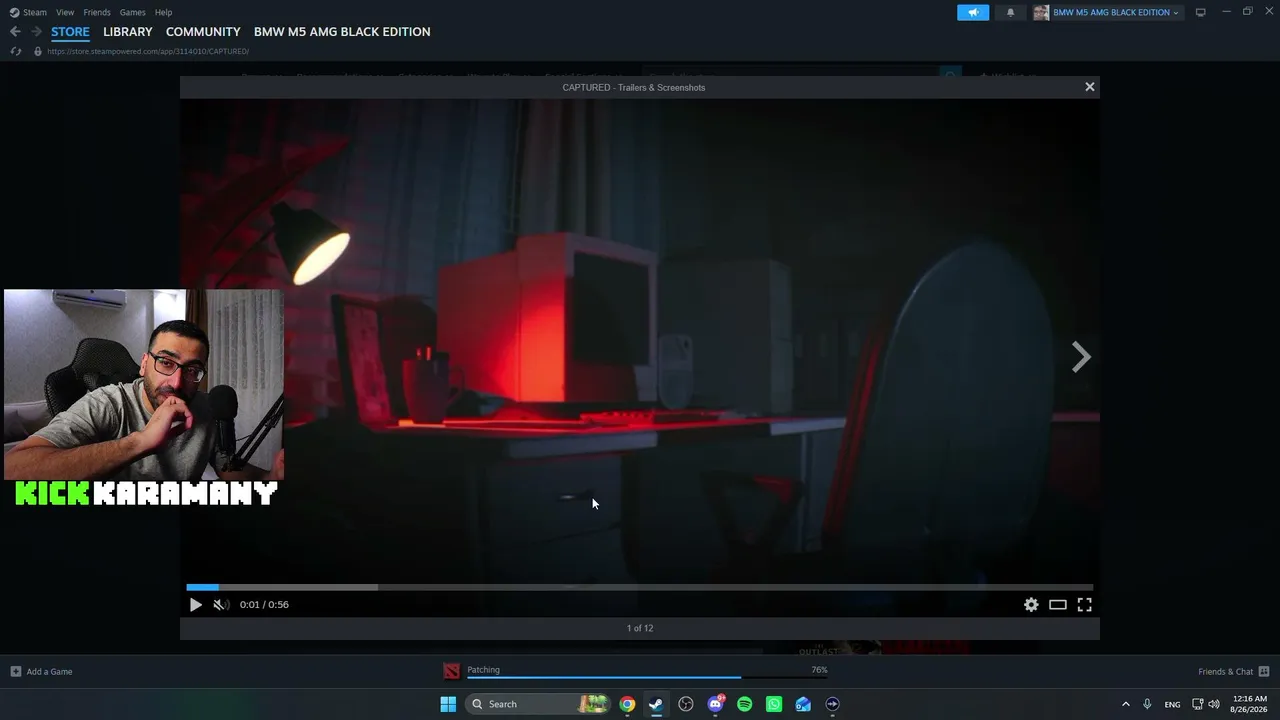
Task: Unmute the trailer audio
Action: pyautogui.click(x=221, y=605)
